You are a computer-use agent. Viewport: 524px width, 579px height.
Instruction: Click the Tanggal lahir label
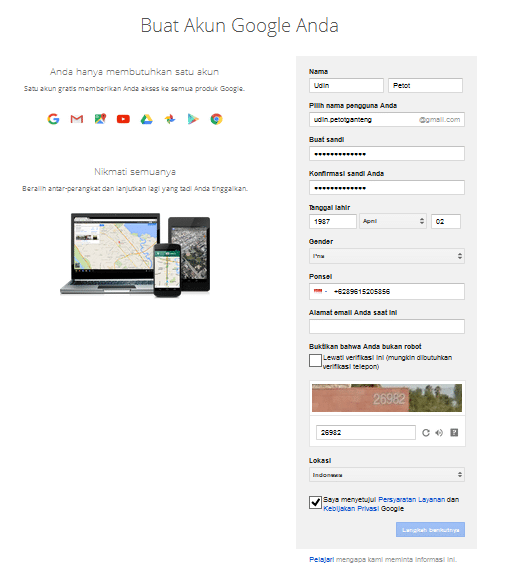point(329,208)
